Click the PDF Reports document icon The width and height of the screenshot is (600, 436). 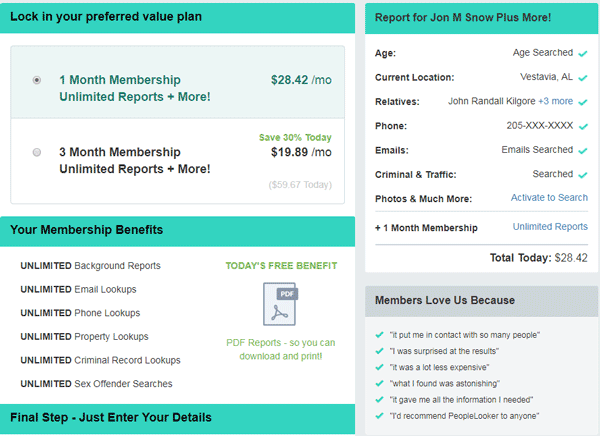281,303
